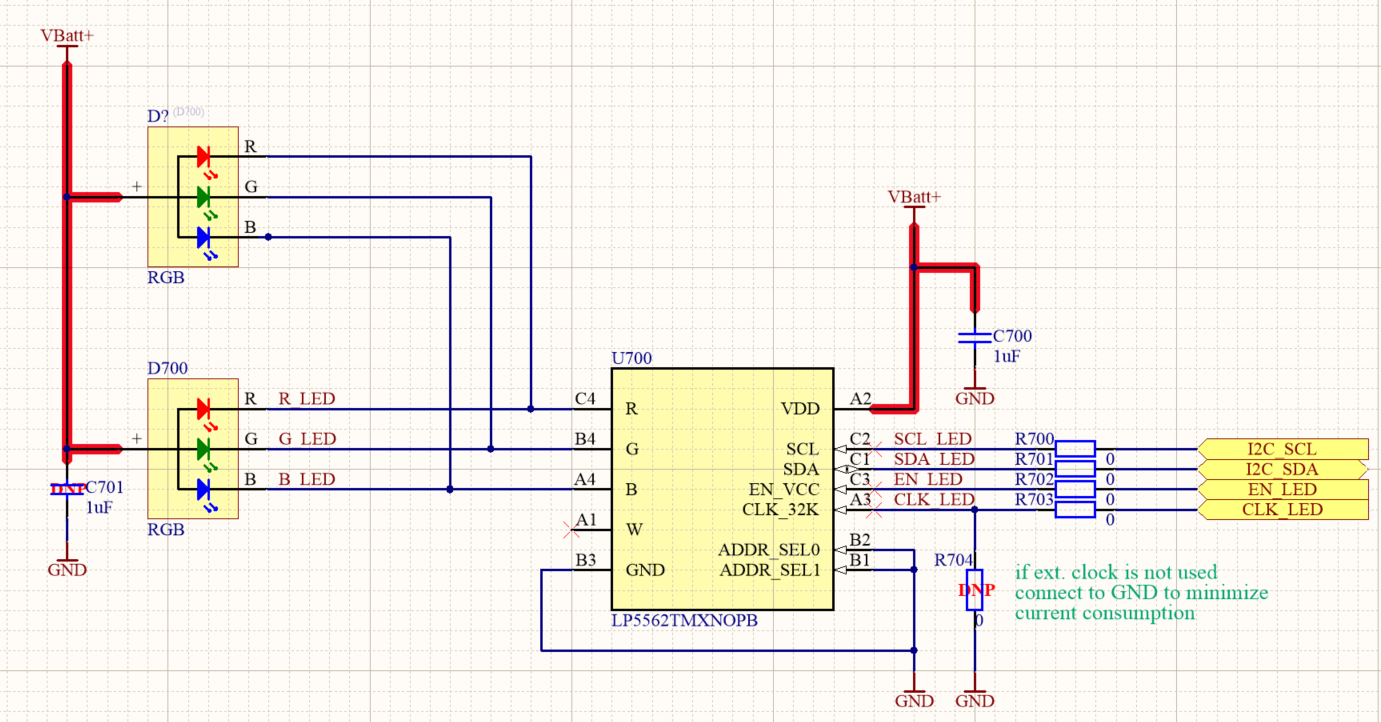Click the C700 designator text
The image size is (1381, 722).
(x=1012, y=337)
